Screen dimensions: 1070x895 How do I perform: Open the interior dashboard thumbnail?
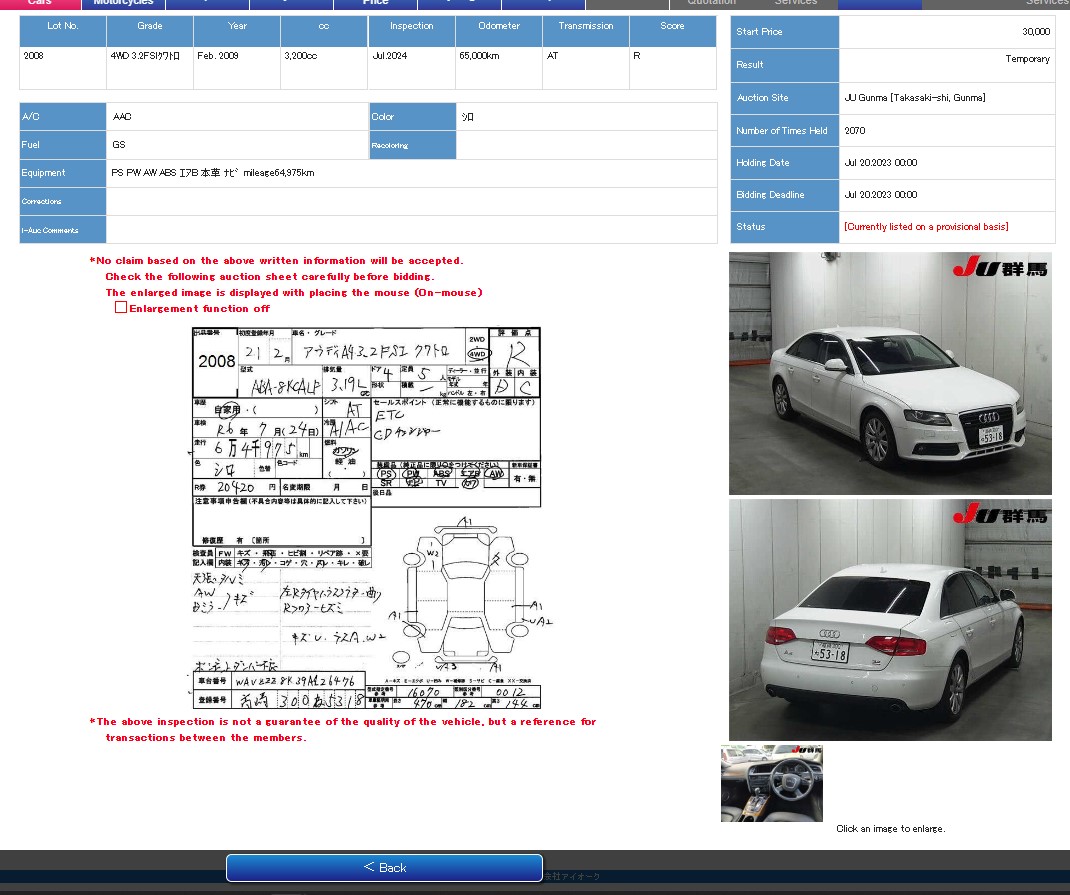[x=772, y=783]
